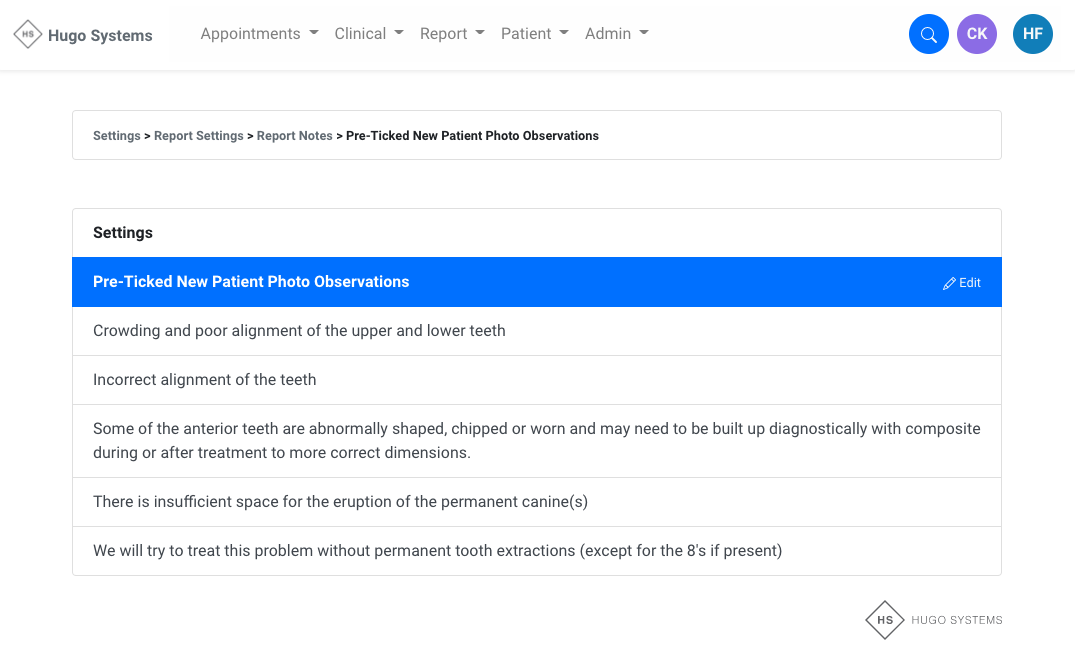Select the 'without permanent tooth extractions' row

coord(437,551)
